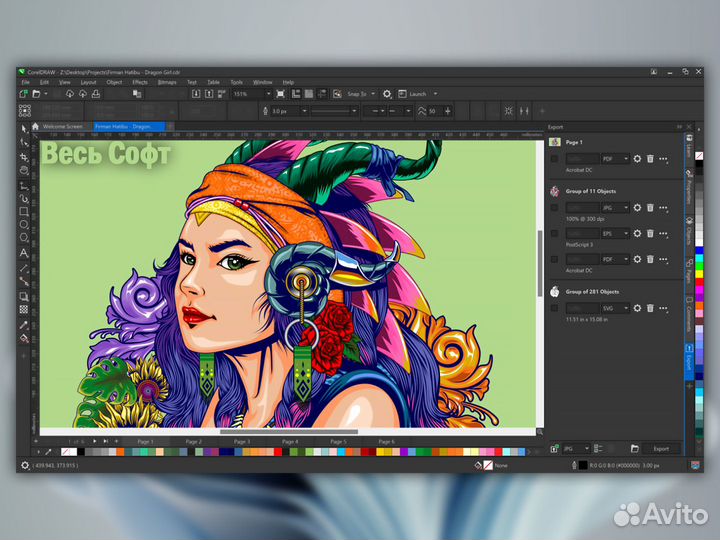The image size is (720, 540).
Task: Select the Text tool
Action: 24,253
